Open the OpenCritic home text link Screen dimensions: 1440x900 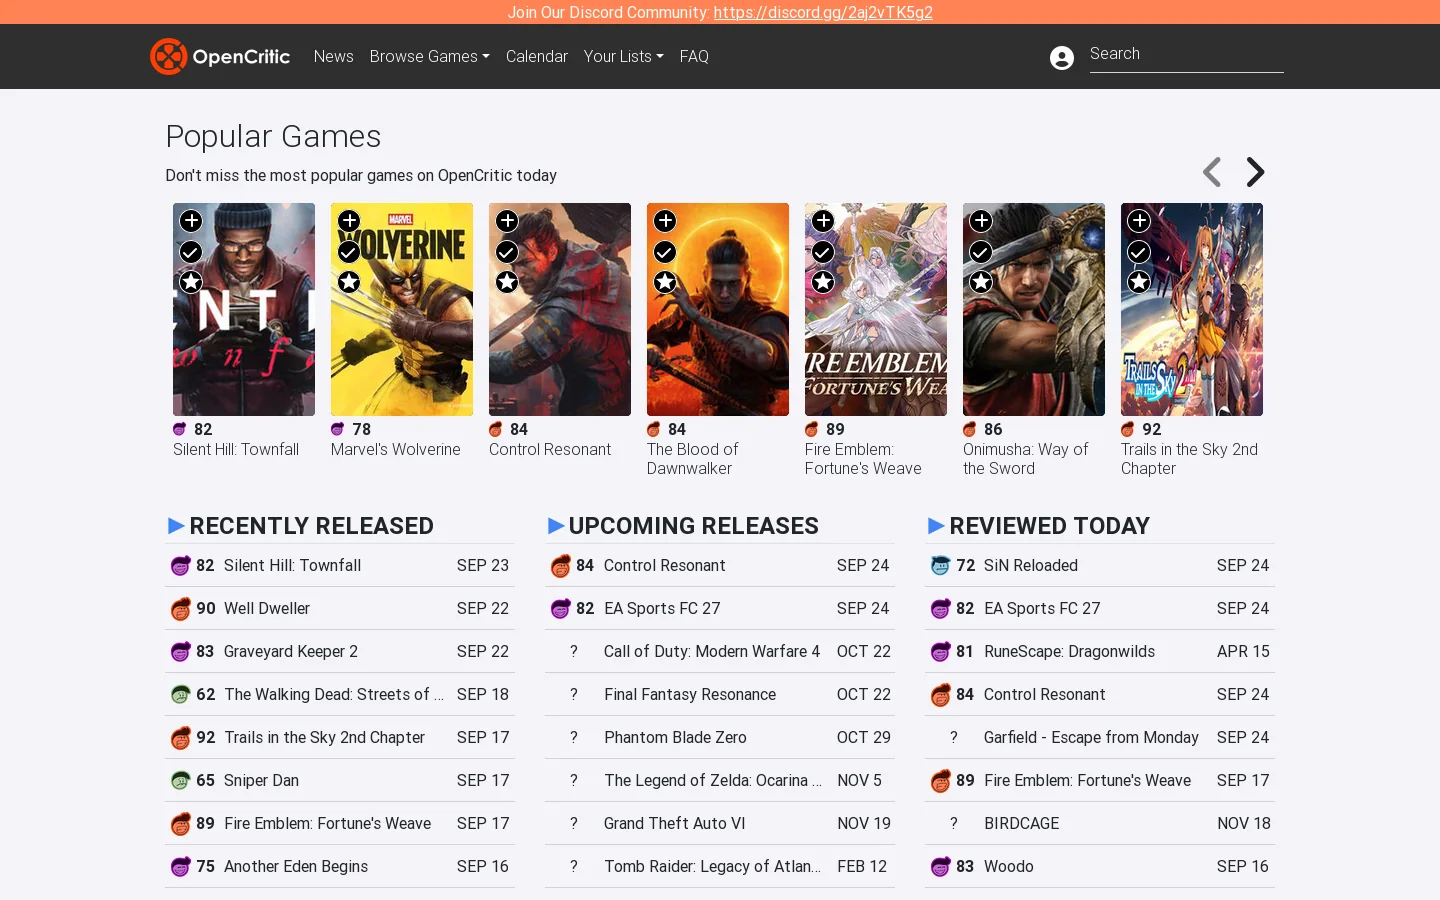click(241, 57)
